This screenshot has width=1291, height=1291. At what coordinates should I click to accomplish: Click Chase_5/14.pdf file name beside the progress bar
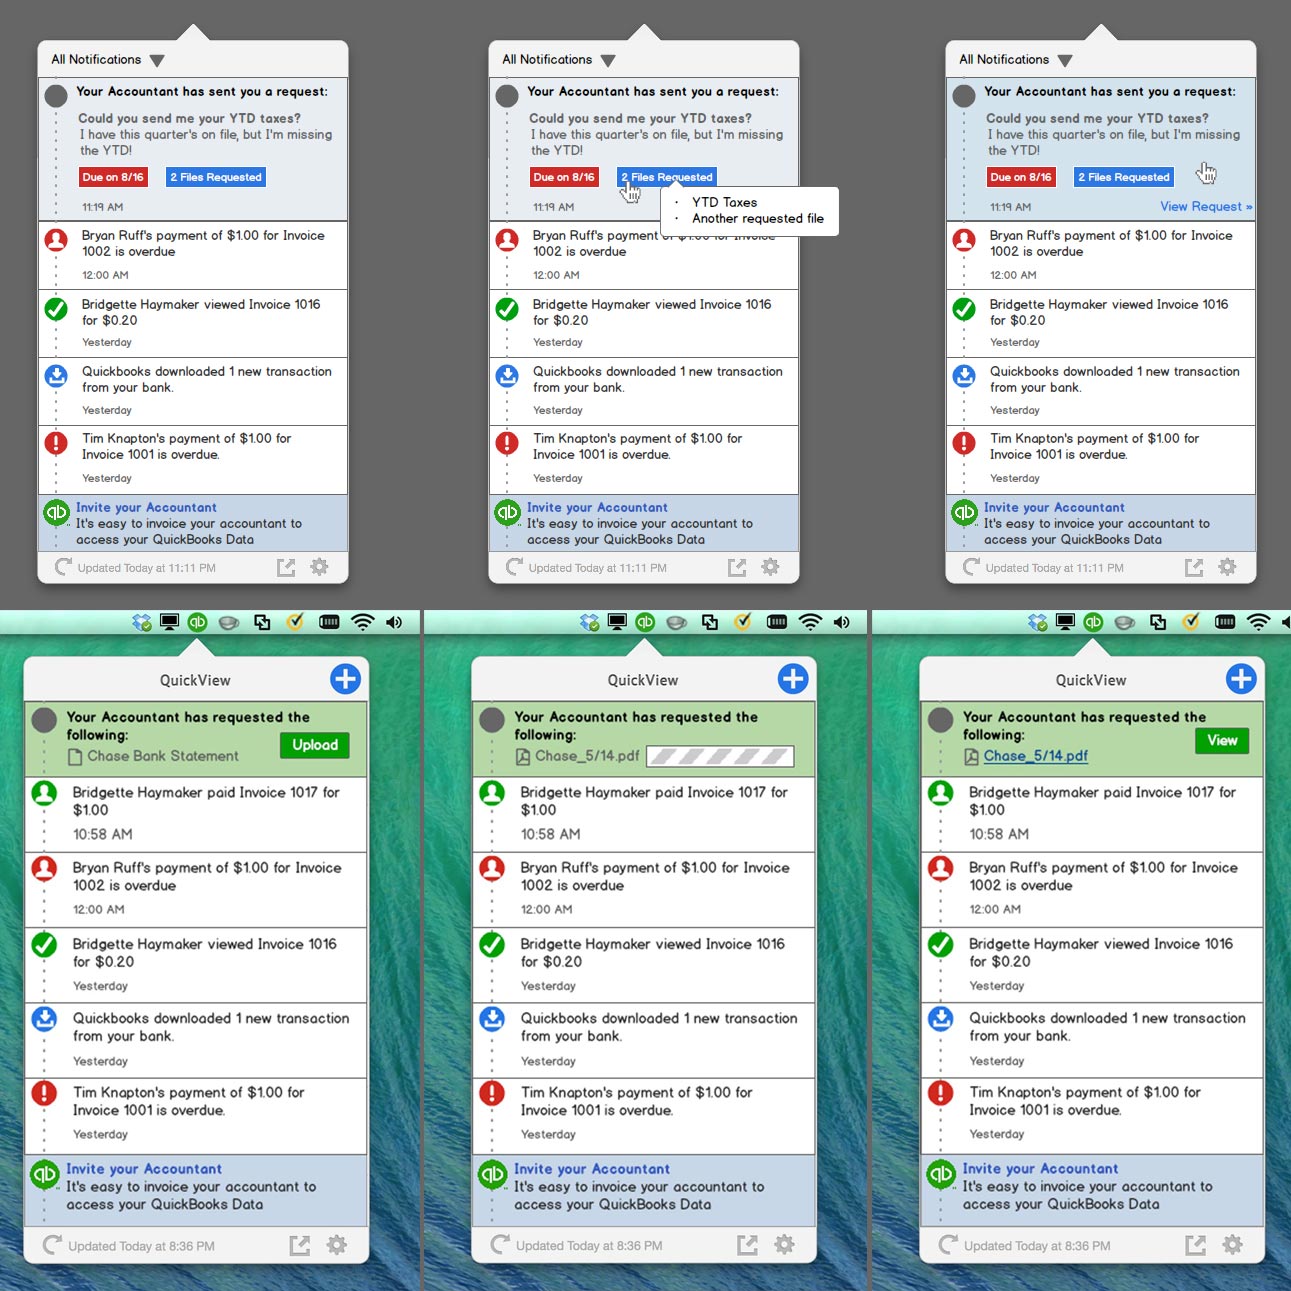coord(587,756)
